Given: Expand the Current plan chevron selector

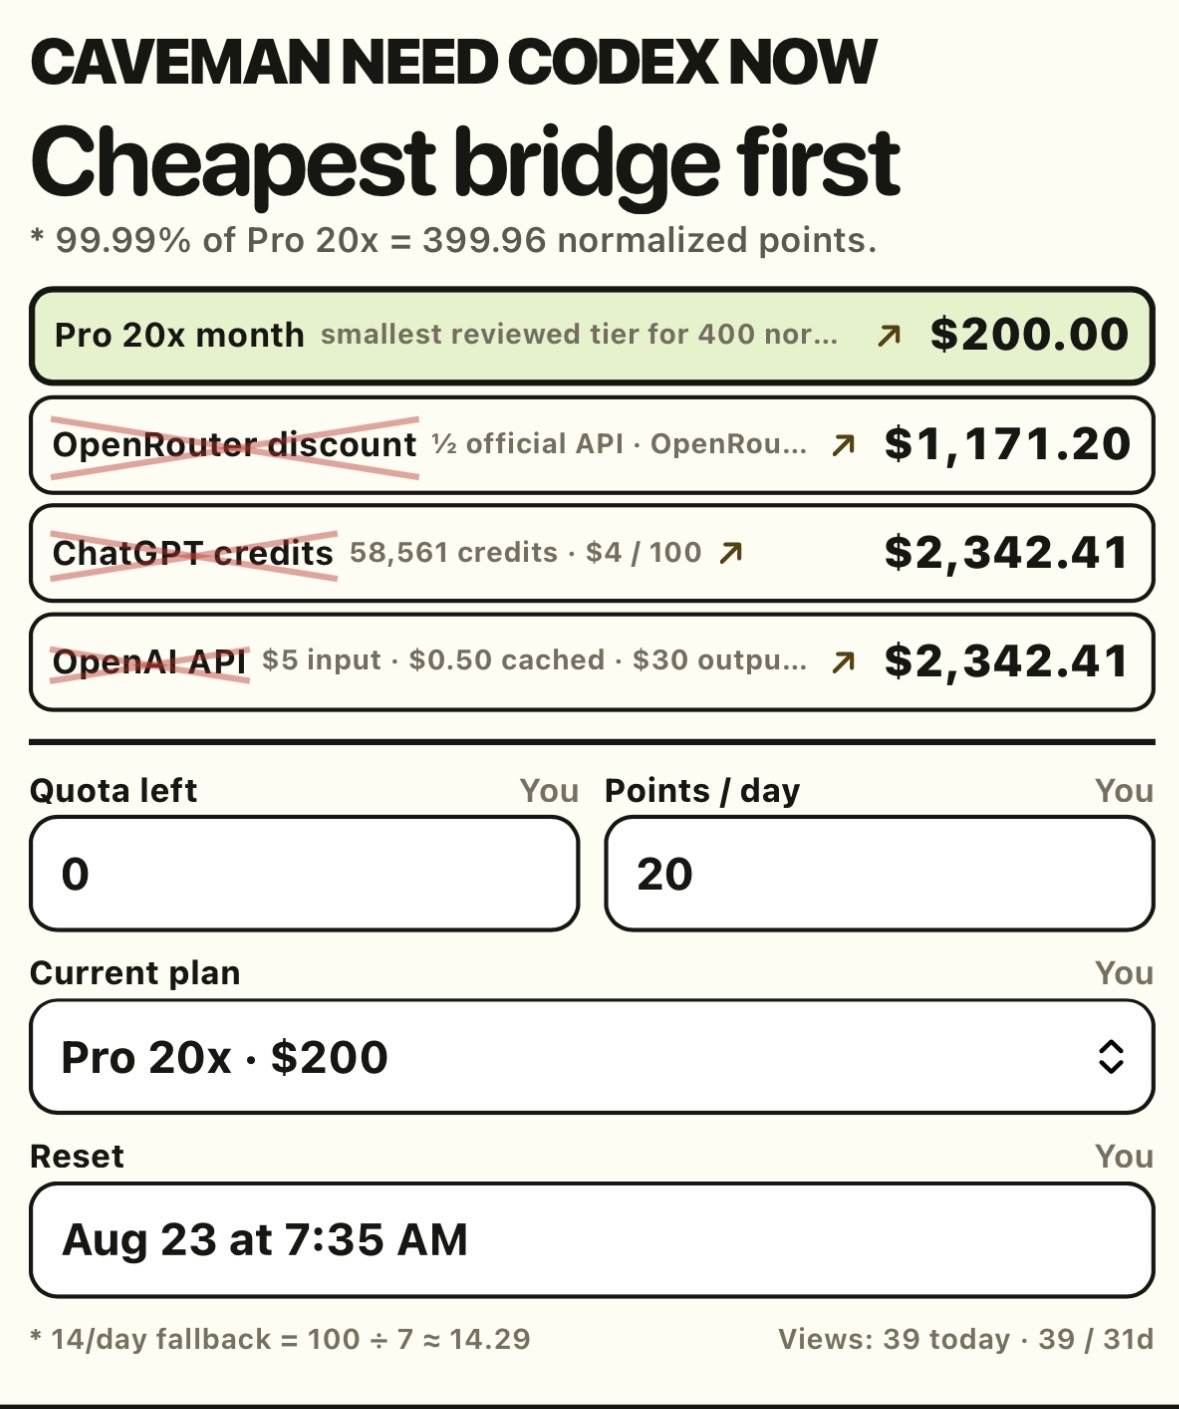Looking at the screenshot, I should 1111,1057.
